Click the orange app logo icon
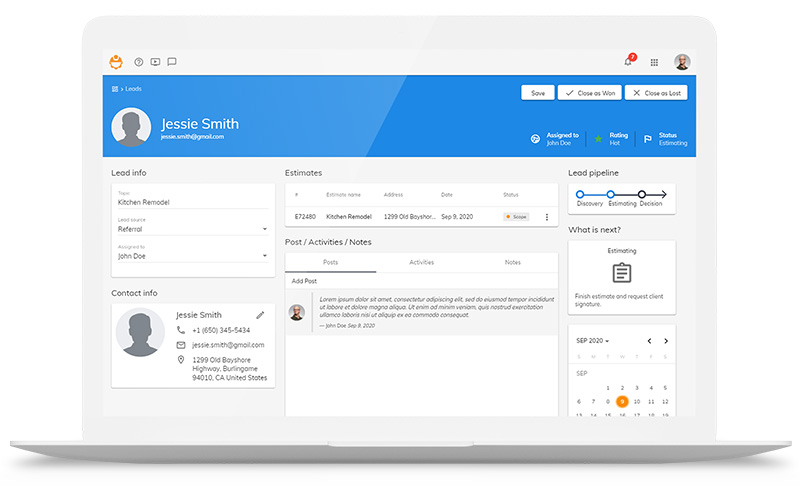Viewport: 800px width, 500px height. click(x=116, y=62)
